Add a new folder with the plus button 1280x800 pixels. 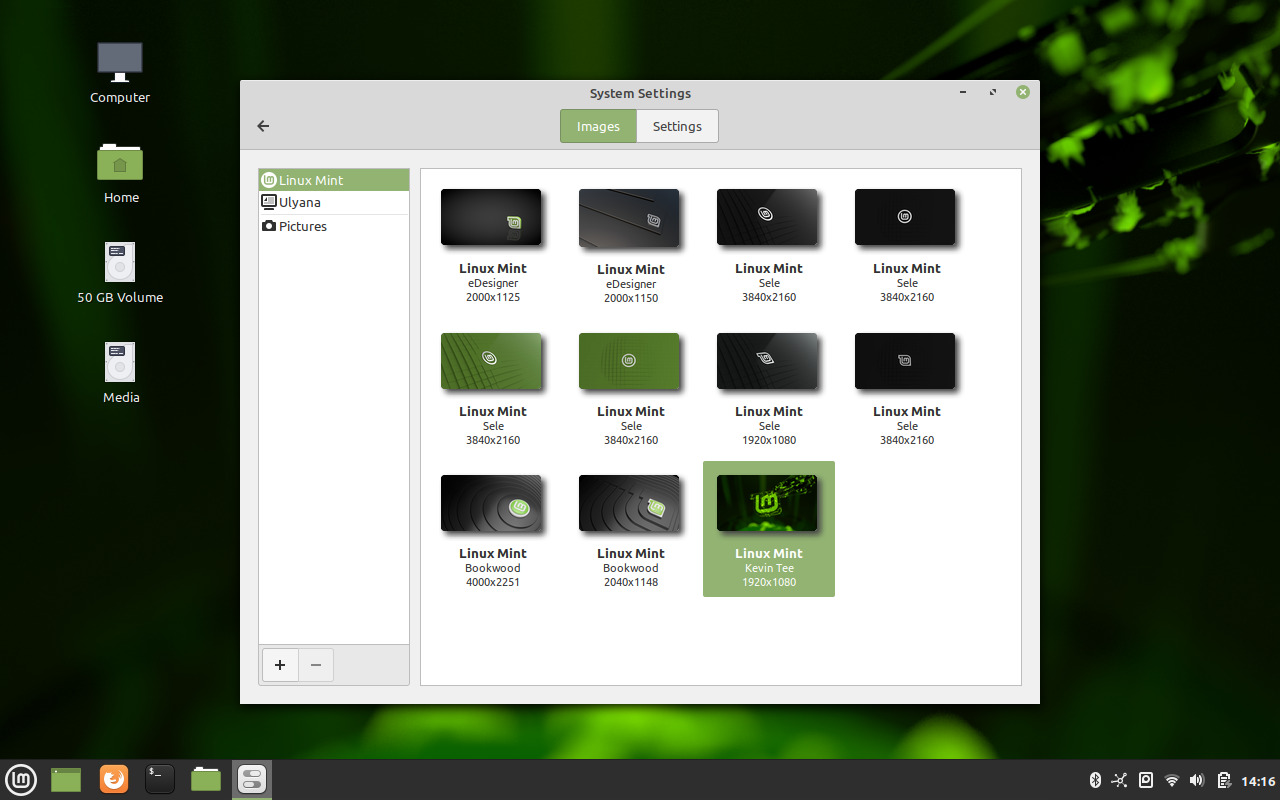(280, 665)
